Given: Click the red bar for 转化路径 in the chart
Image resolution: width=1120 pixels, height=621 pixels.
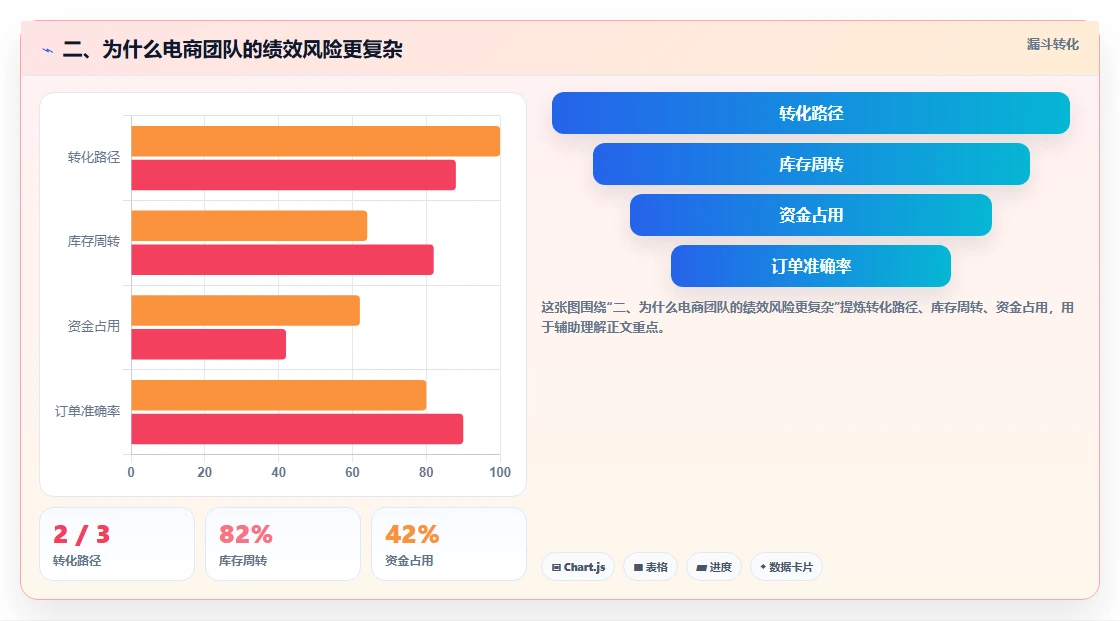Looking at the screenshot, I should [x=294, y=175].
